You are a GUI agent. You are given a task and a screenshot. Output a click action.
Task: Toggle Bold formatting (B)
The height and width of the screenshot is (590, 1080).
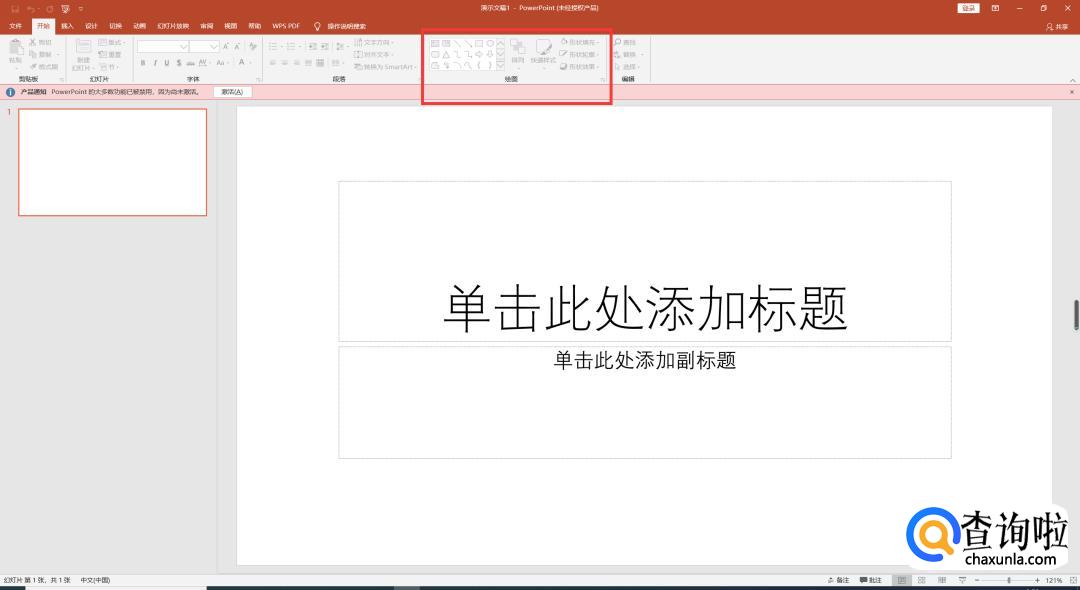[143, 63]
